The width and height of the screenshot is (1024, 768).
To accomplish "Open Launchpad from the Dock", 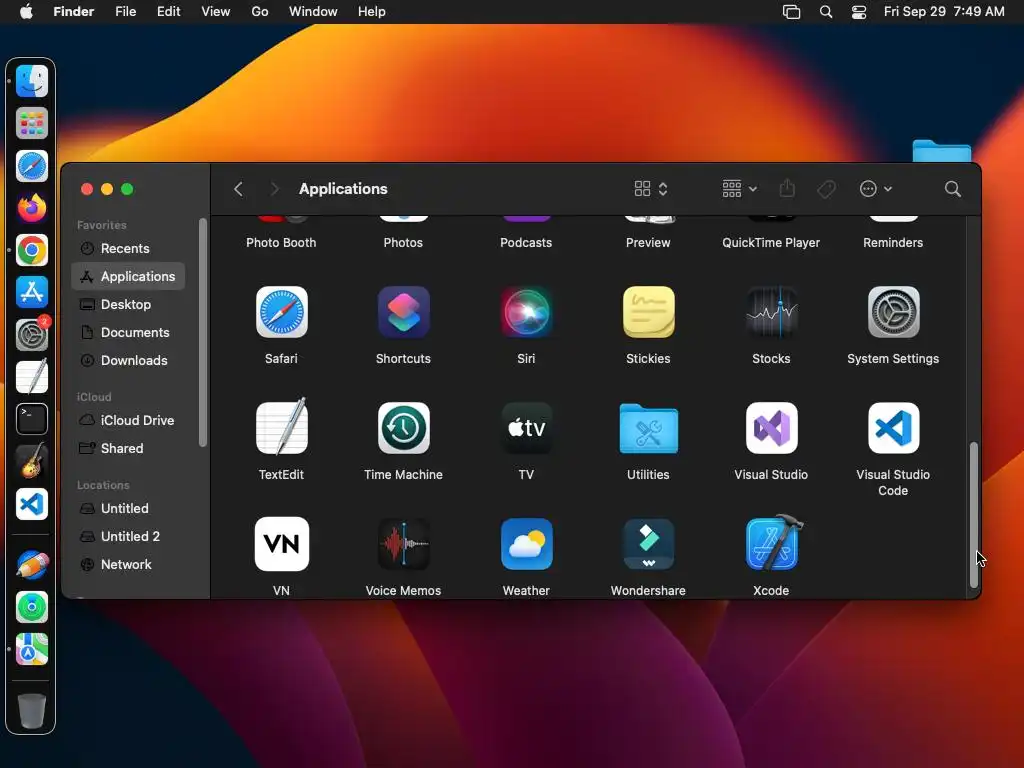I will pos(31,123).
